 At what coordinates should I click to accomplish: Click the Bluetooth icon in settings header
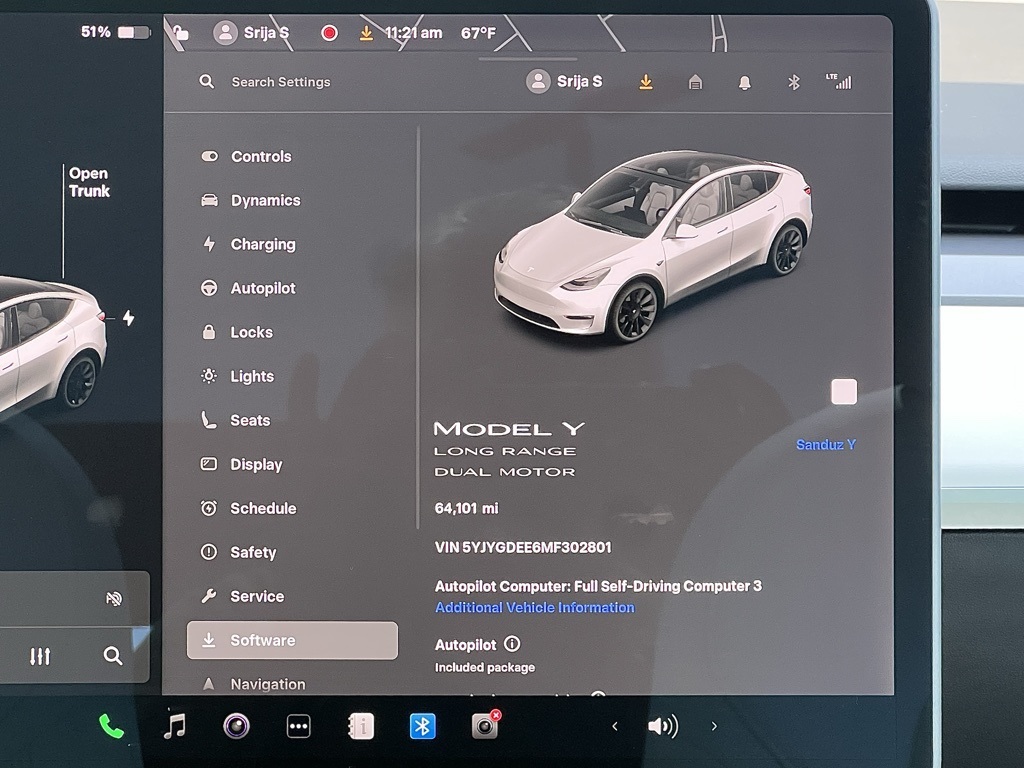793,82
